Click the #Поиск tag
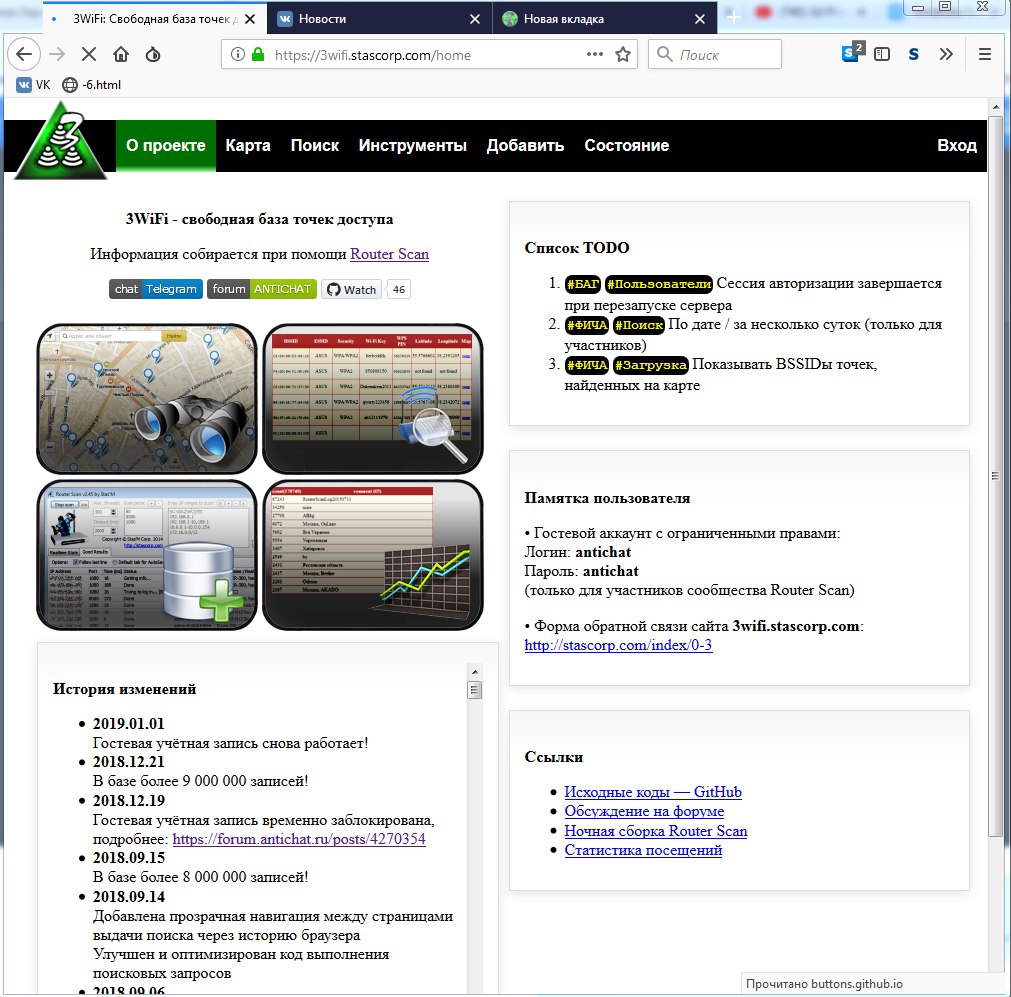 [638, 325]
